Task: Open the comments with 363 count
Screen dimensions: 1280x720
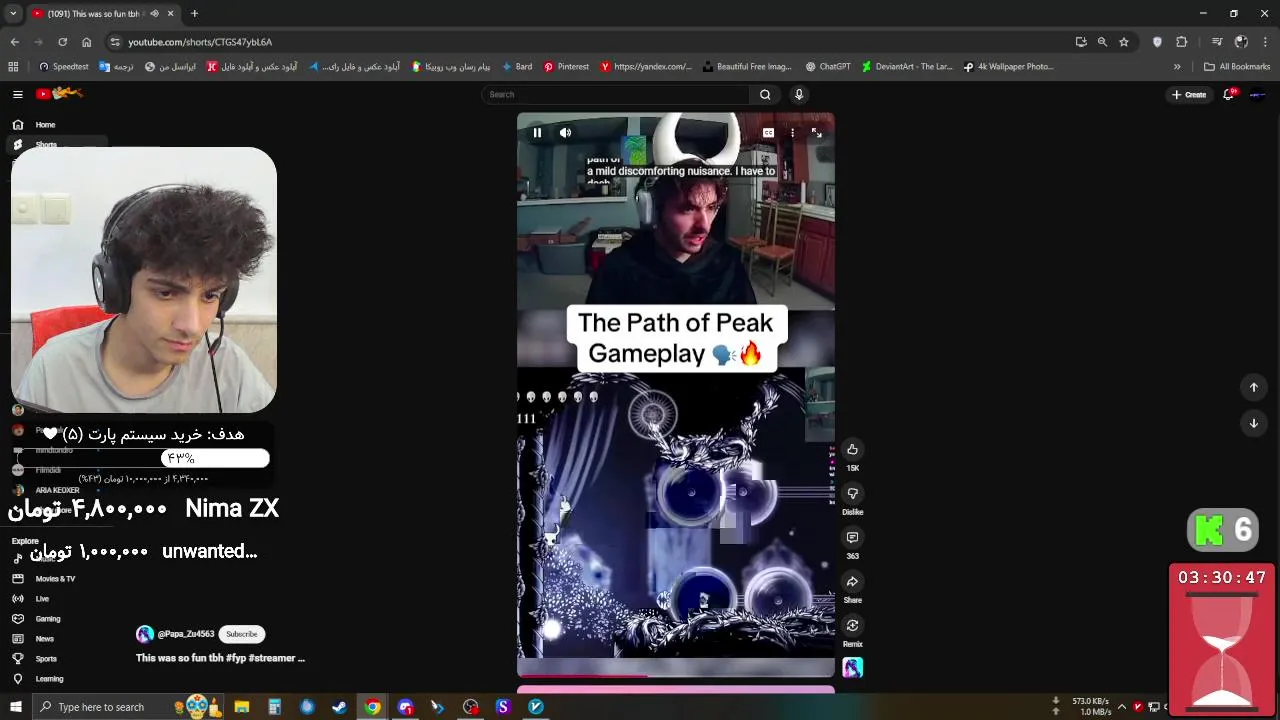Action: coord(852,538)
